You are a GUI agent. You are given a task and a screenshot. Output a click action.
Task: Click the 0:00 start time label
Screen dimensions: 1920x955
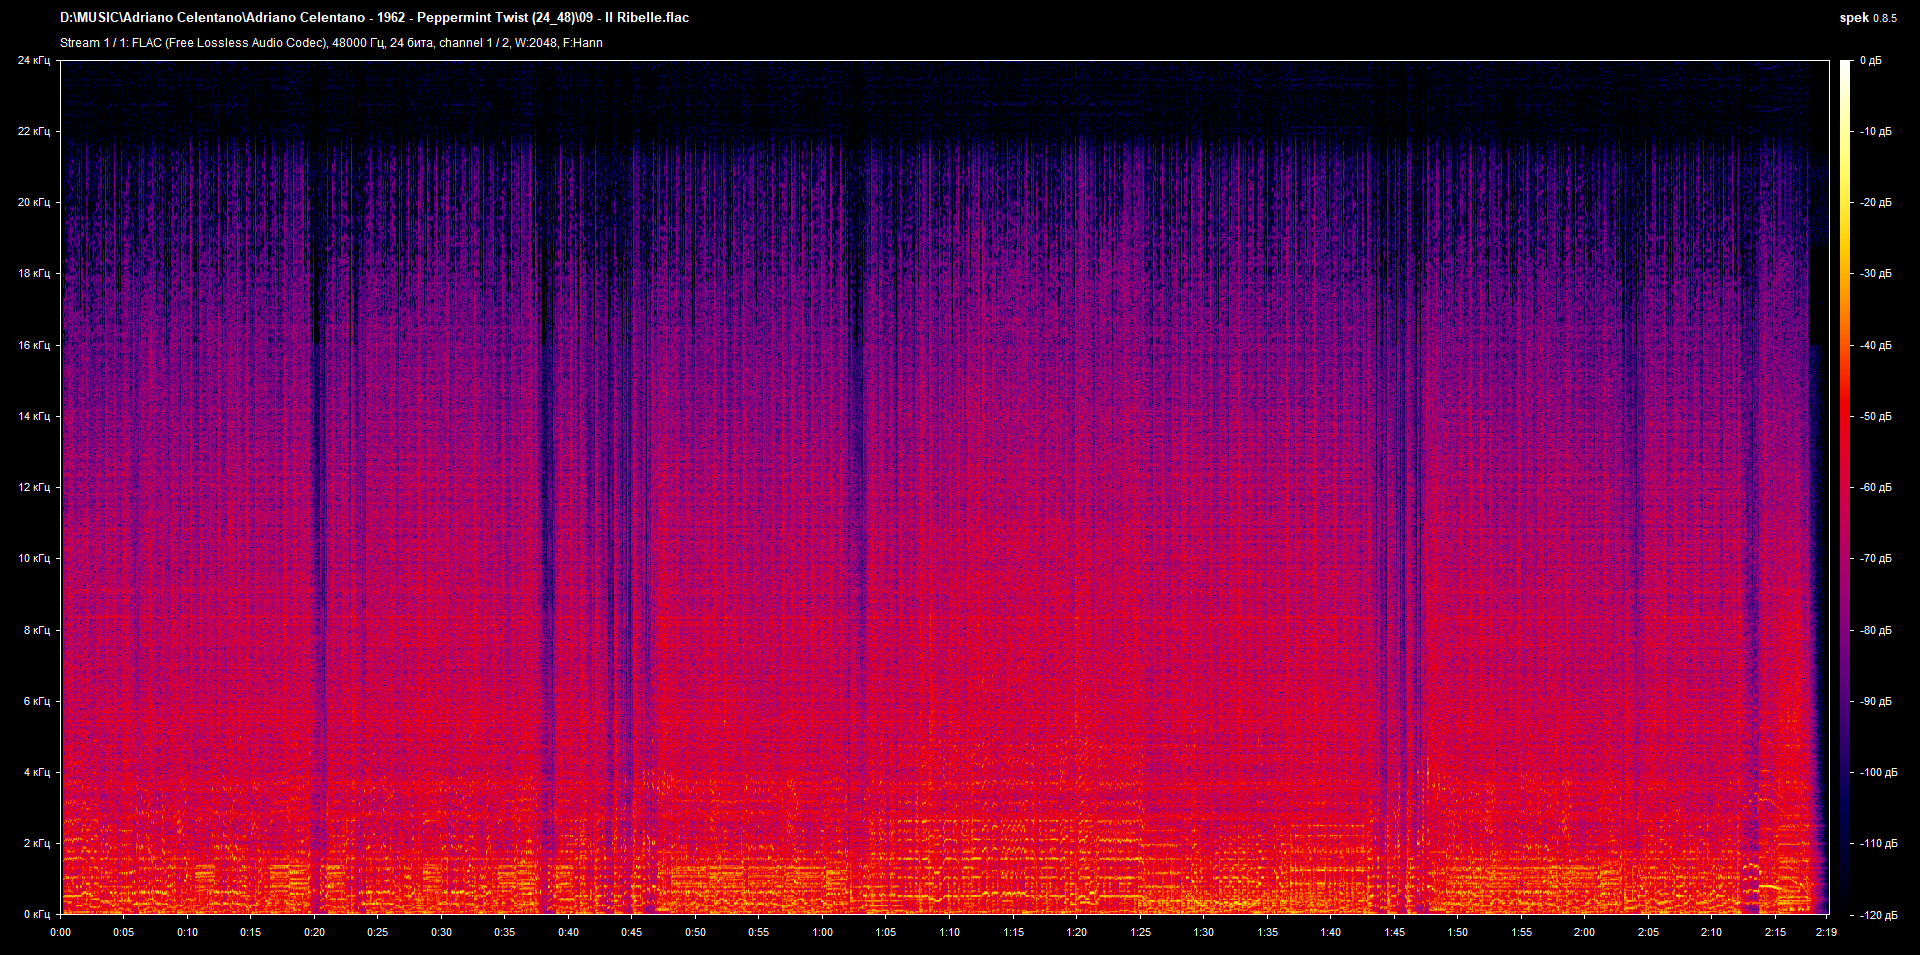point(60,932)
